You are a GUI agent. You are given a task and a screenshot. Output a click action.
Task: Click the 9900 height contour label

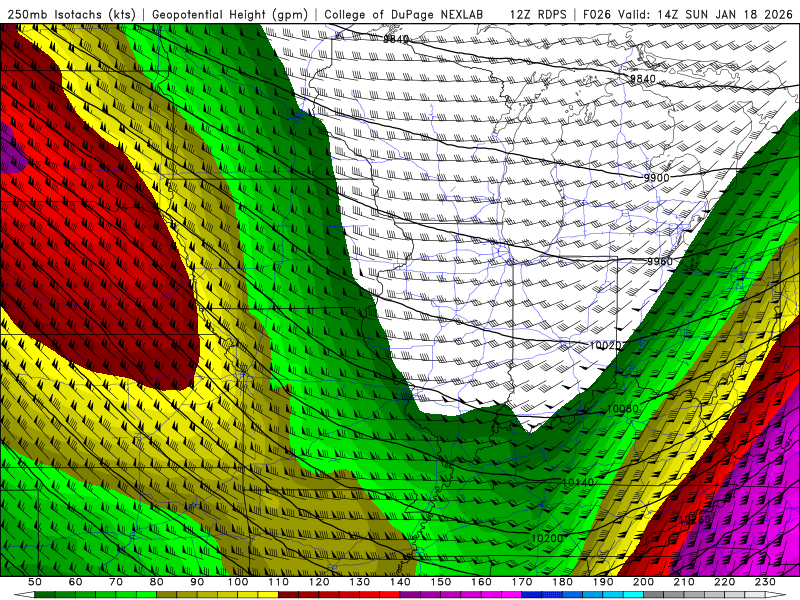pos(656,178)
